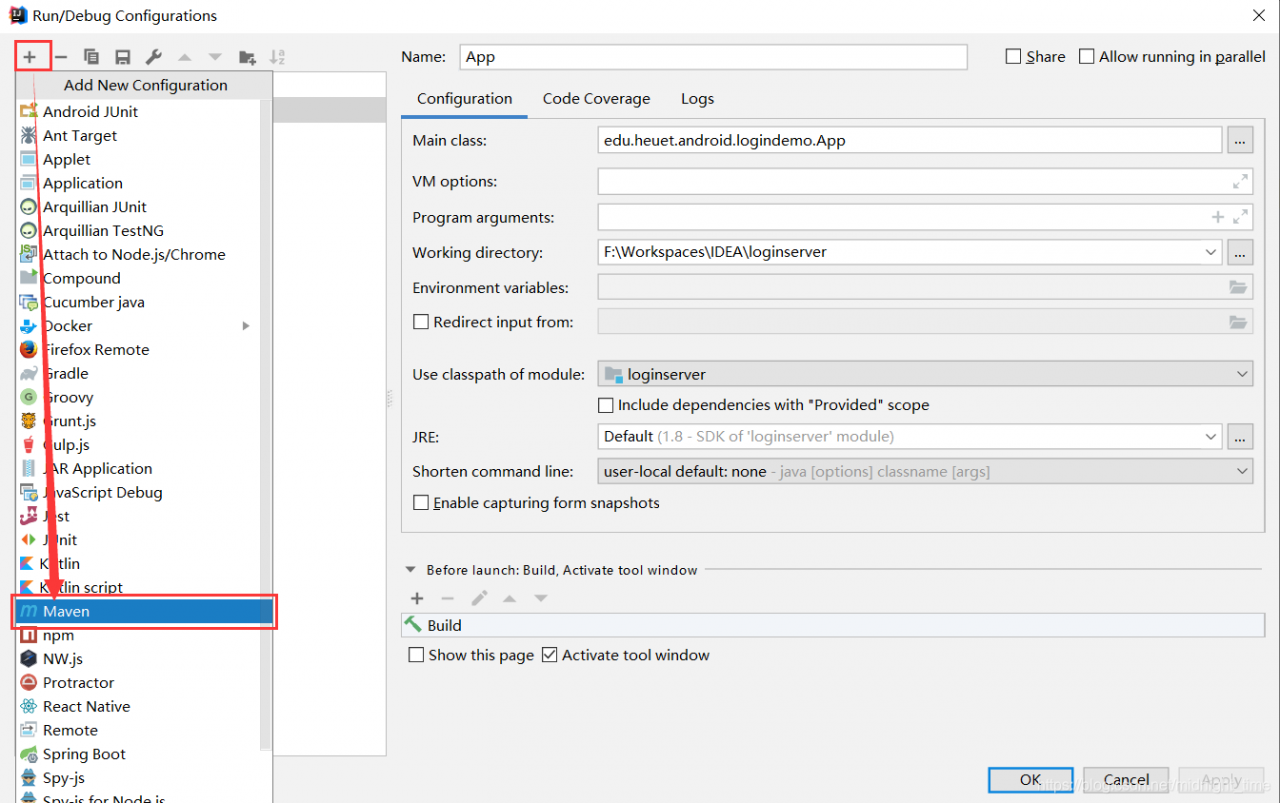
Task: Enable Include dependencies with Provided scope
Action: [x=605, y=405]
